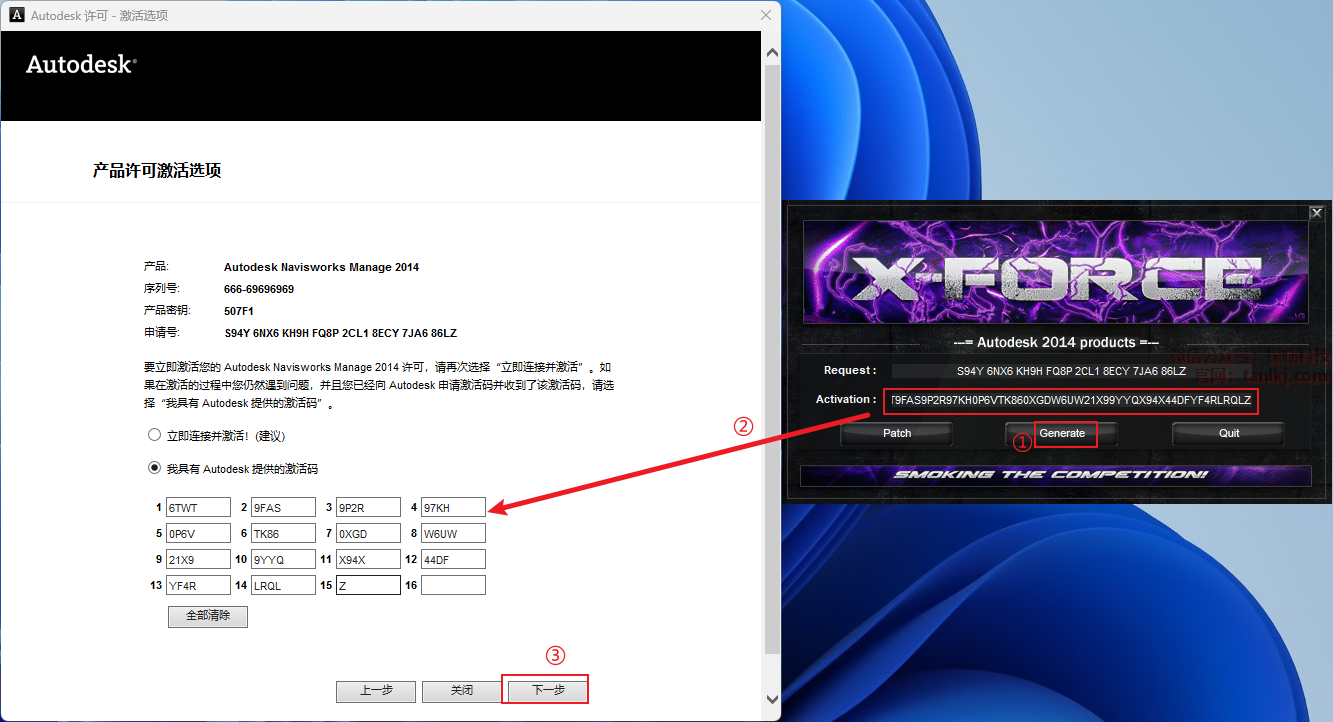Focus activation code field 8 with W6UW
1333x722 pixels.
point(453,533)
